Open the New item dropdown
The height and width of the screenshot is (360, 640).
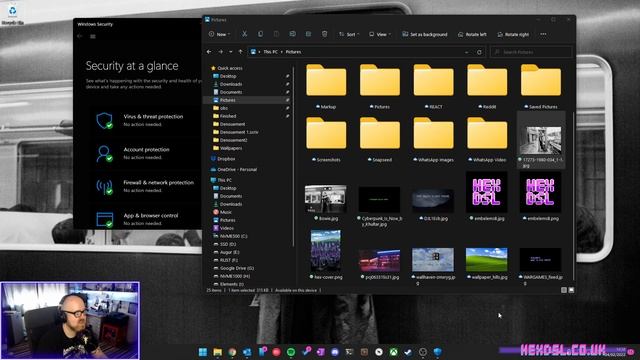tap(220, 34)
